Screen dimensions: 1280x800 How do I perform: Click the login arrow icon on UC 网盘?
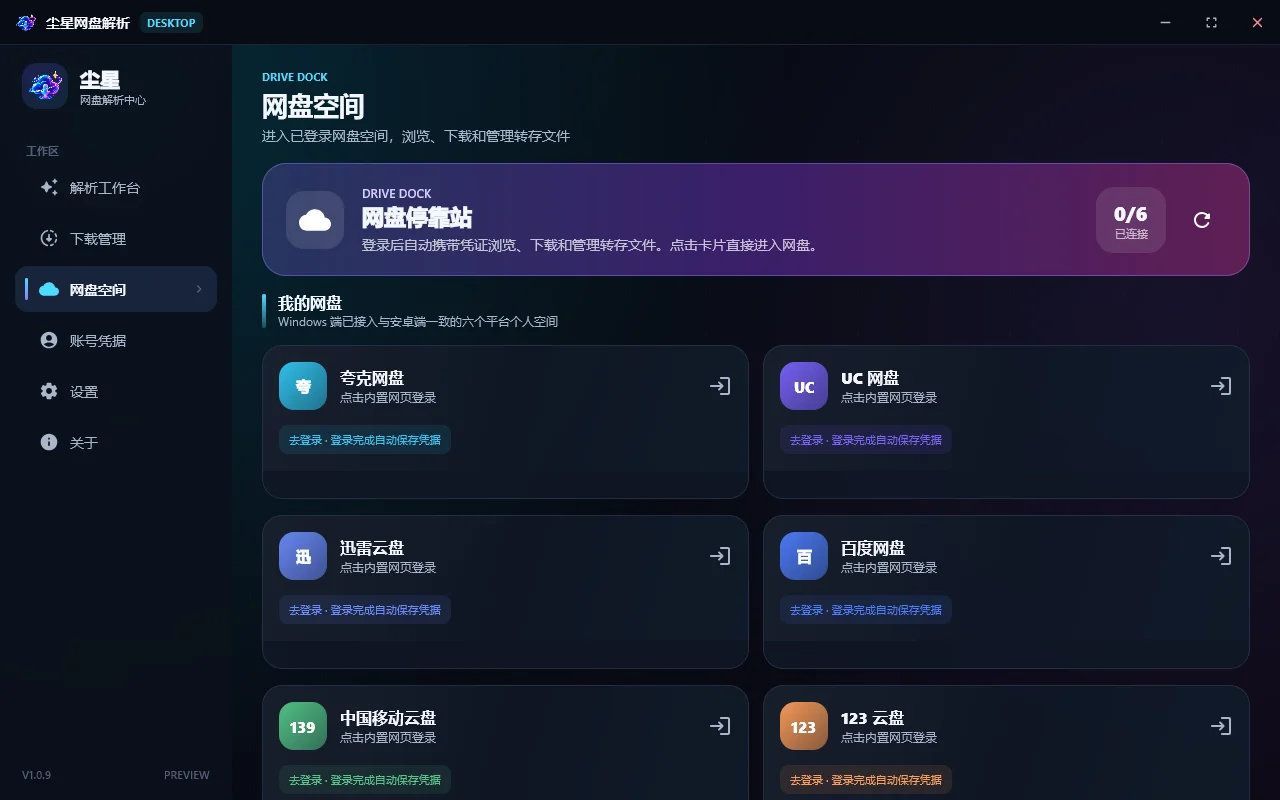coord(1221,386)
